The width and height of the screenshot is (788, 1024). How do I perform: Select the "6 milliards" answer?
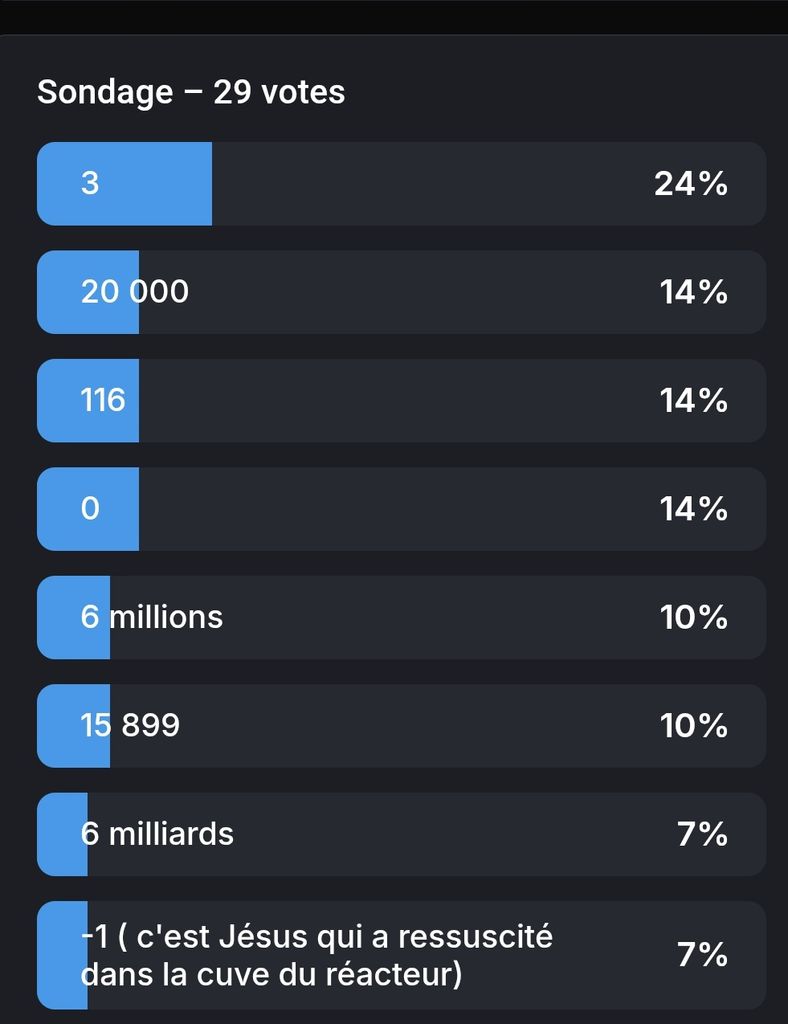(157, 834)
